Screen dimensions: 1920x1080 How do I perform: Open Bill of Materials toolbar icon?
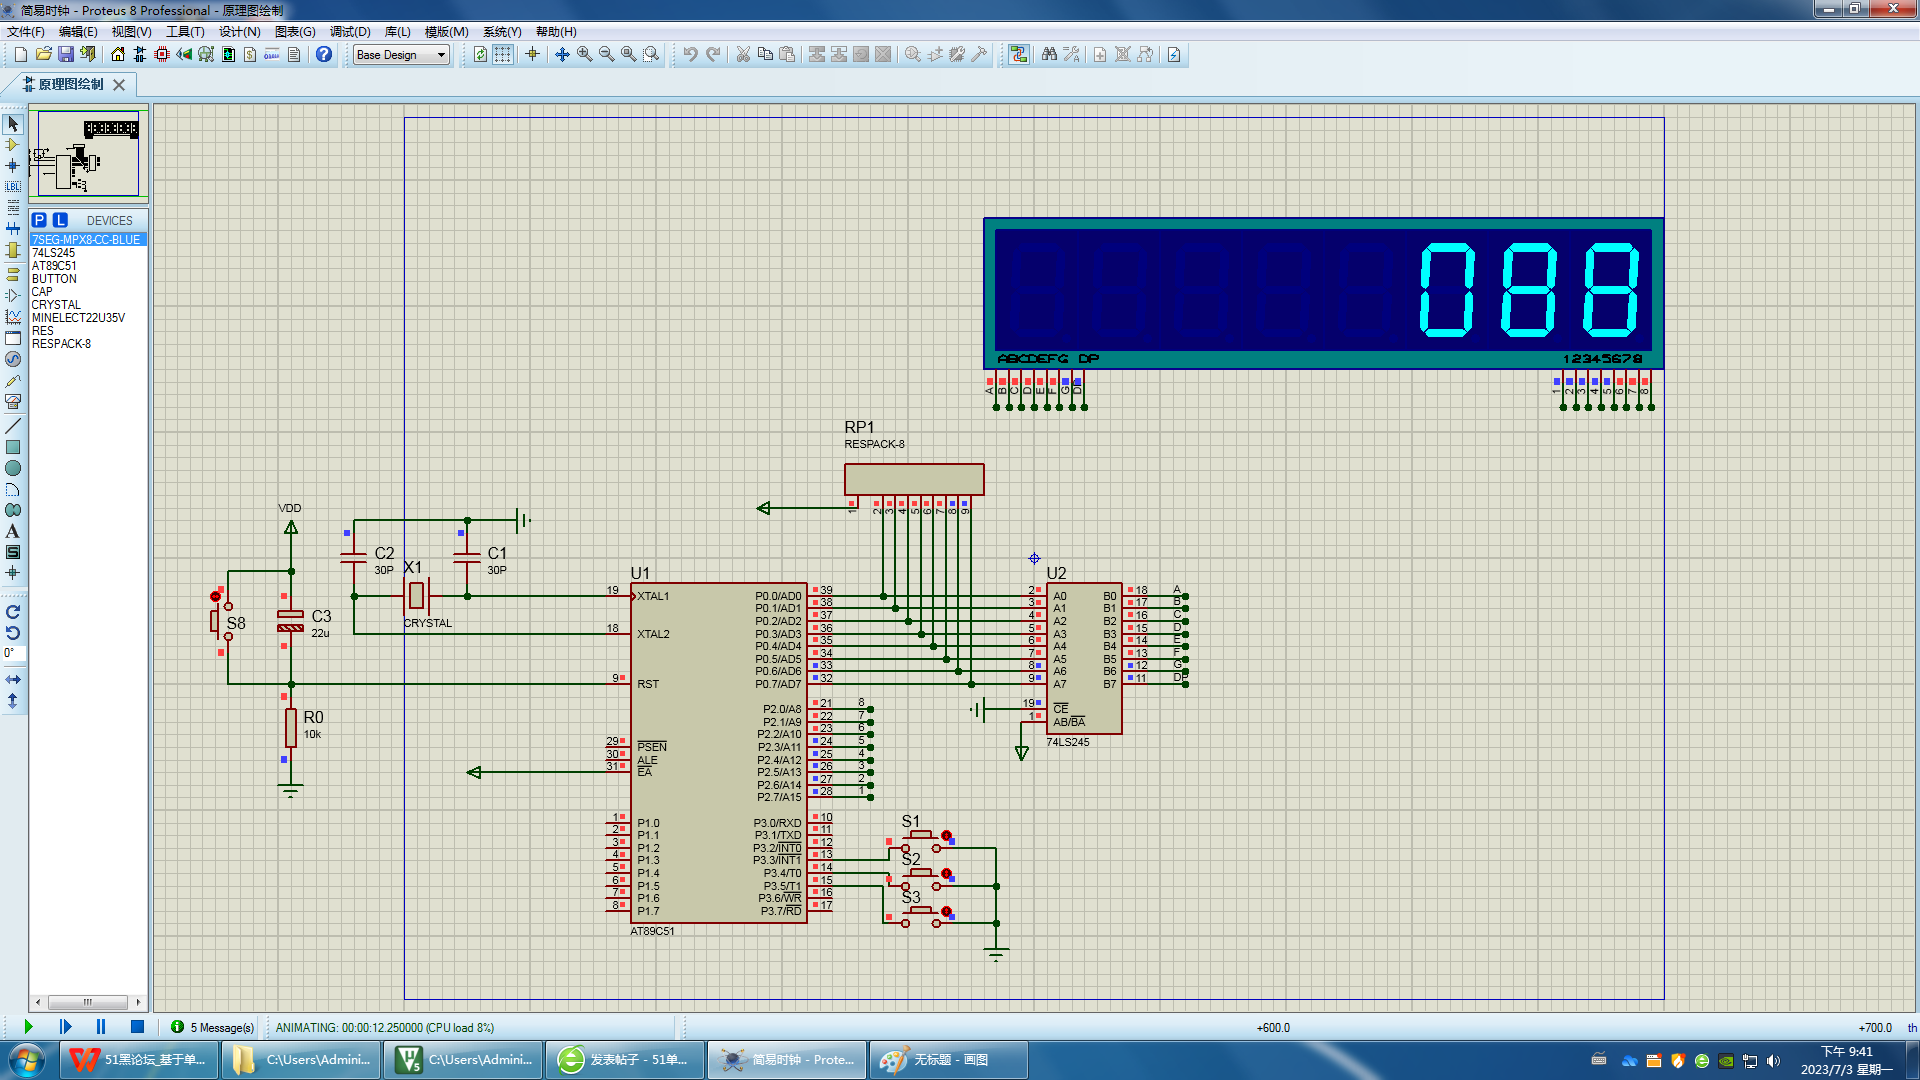(x=250, y=54)
